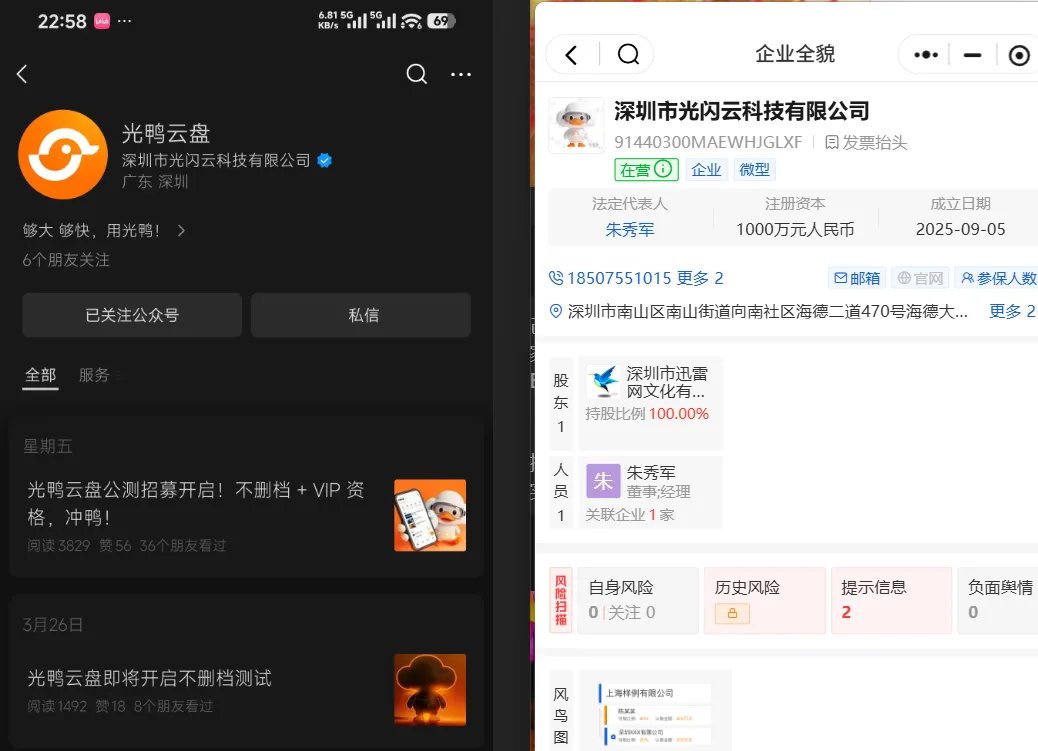
Task: Click the 私信 button
Action: coord(361,315)
